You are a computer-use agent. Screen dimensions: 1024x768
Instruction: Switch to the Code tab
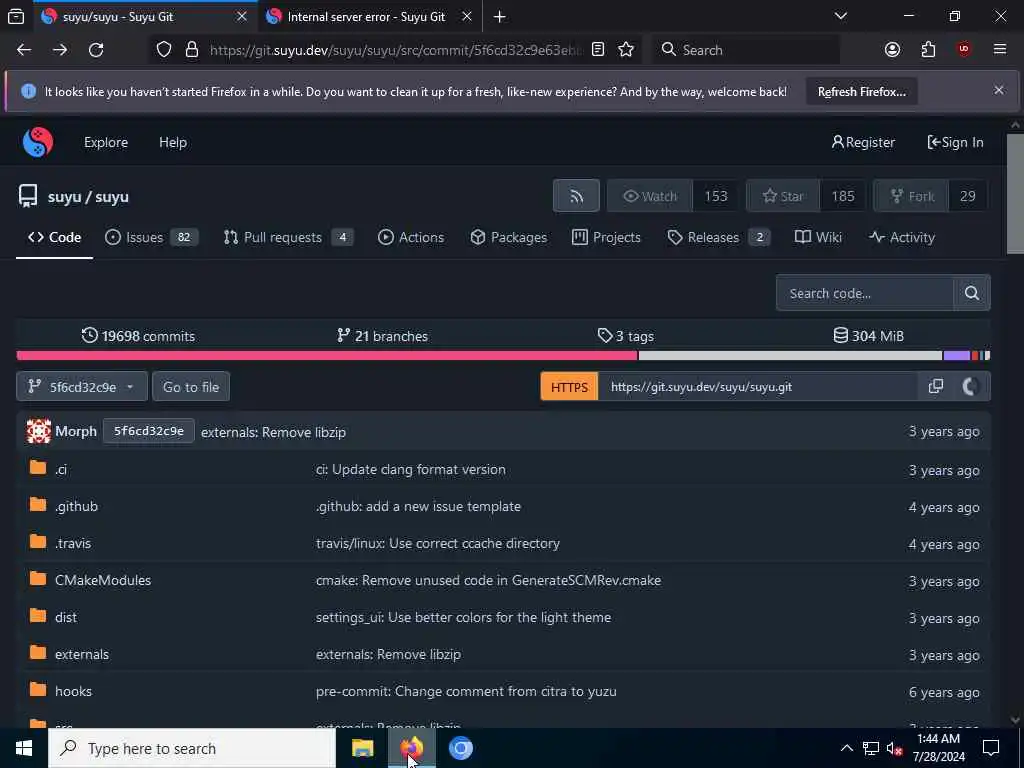pyautogui.click(x=54, y=238)
